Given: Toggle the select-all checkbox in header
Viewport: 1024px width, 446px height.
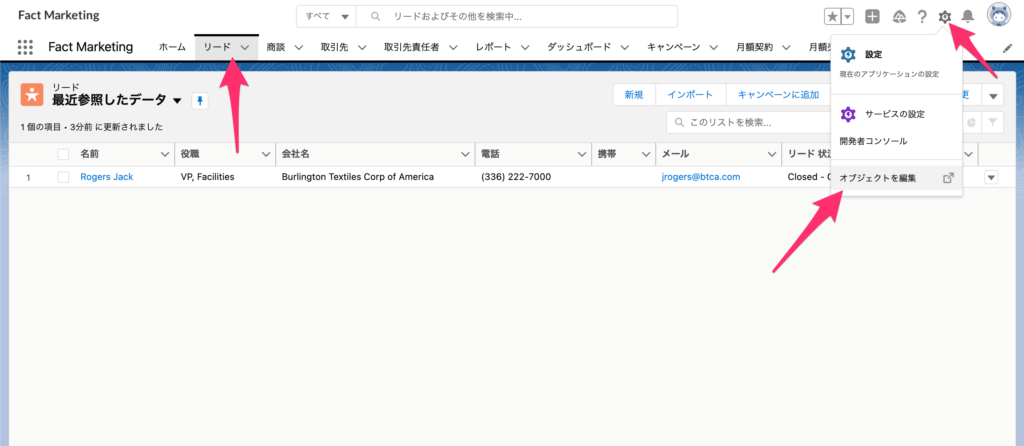Looking at the screenshot, I should click(x=63, y=155).
